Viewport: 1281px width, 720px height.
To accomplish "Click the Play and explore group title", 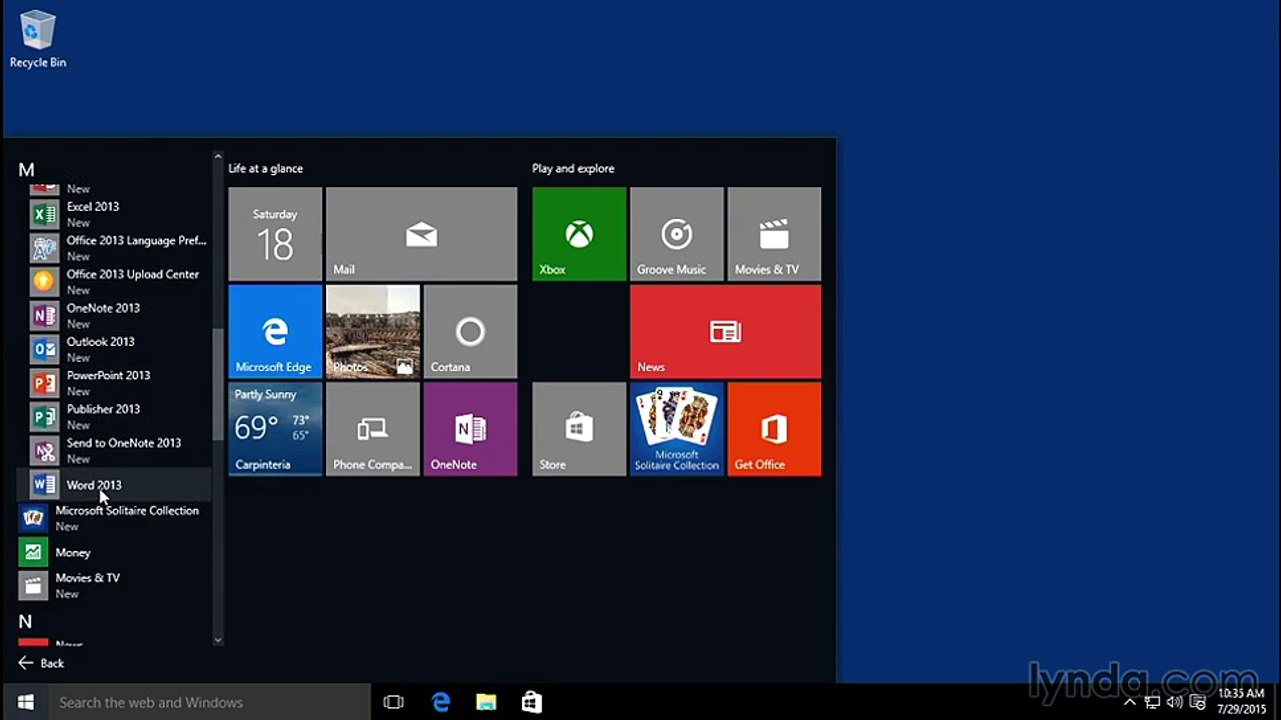I will pos(573,168).
